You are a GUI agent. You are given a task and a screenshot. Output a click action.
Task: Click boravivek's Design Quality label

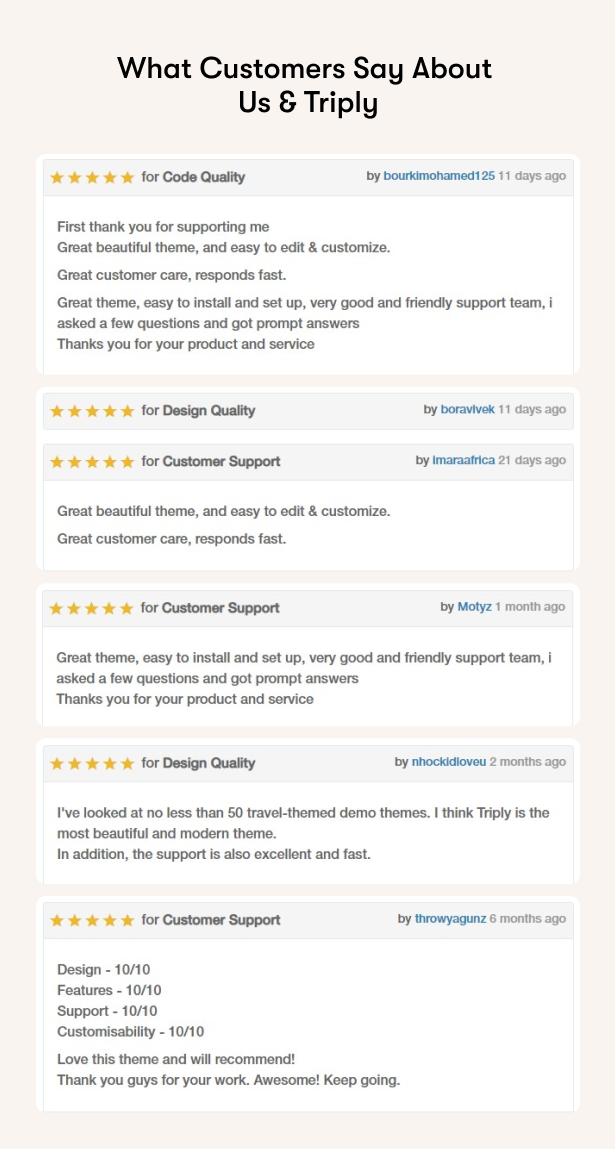209,411
